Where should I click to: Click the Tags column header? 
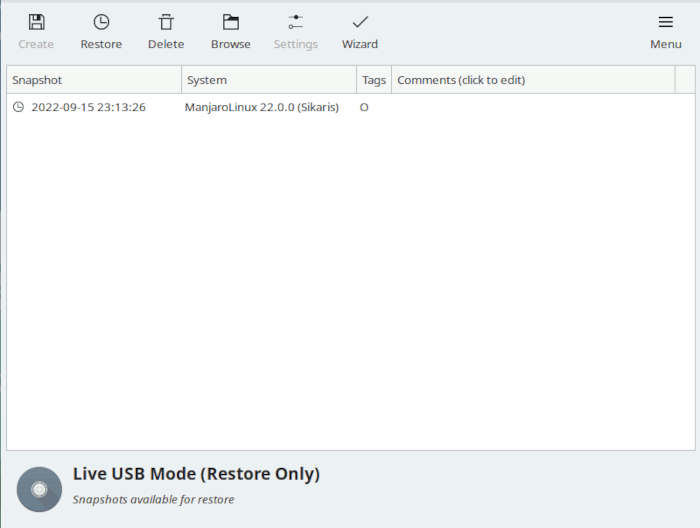(x=374, y=80)
